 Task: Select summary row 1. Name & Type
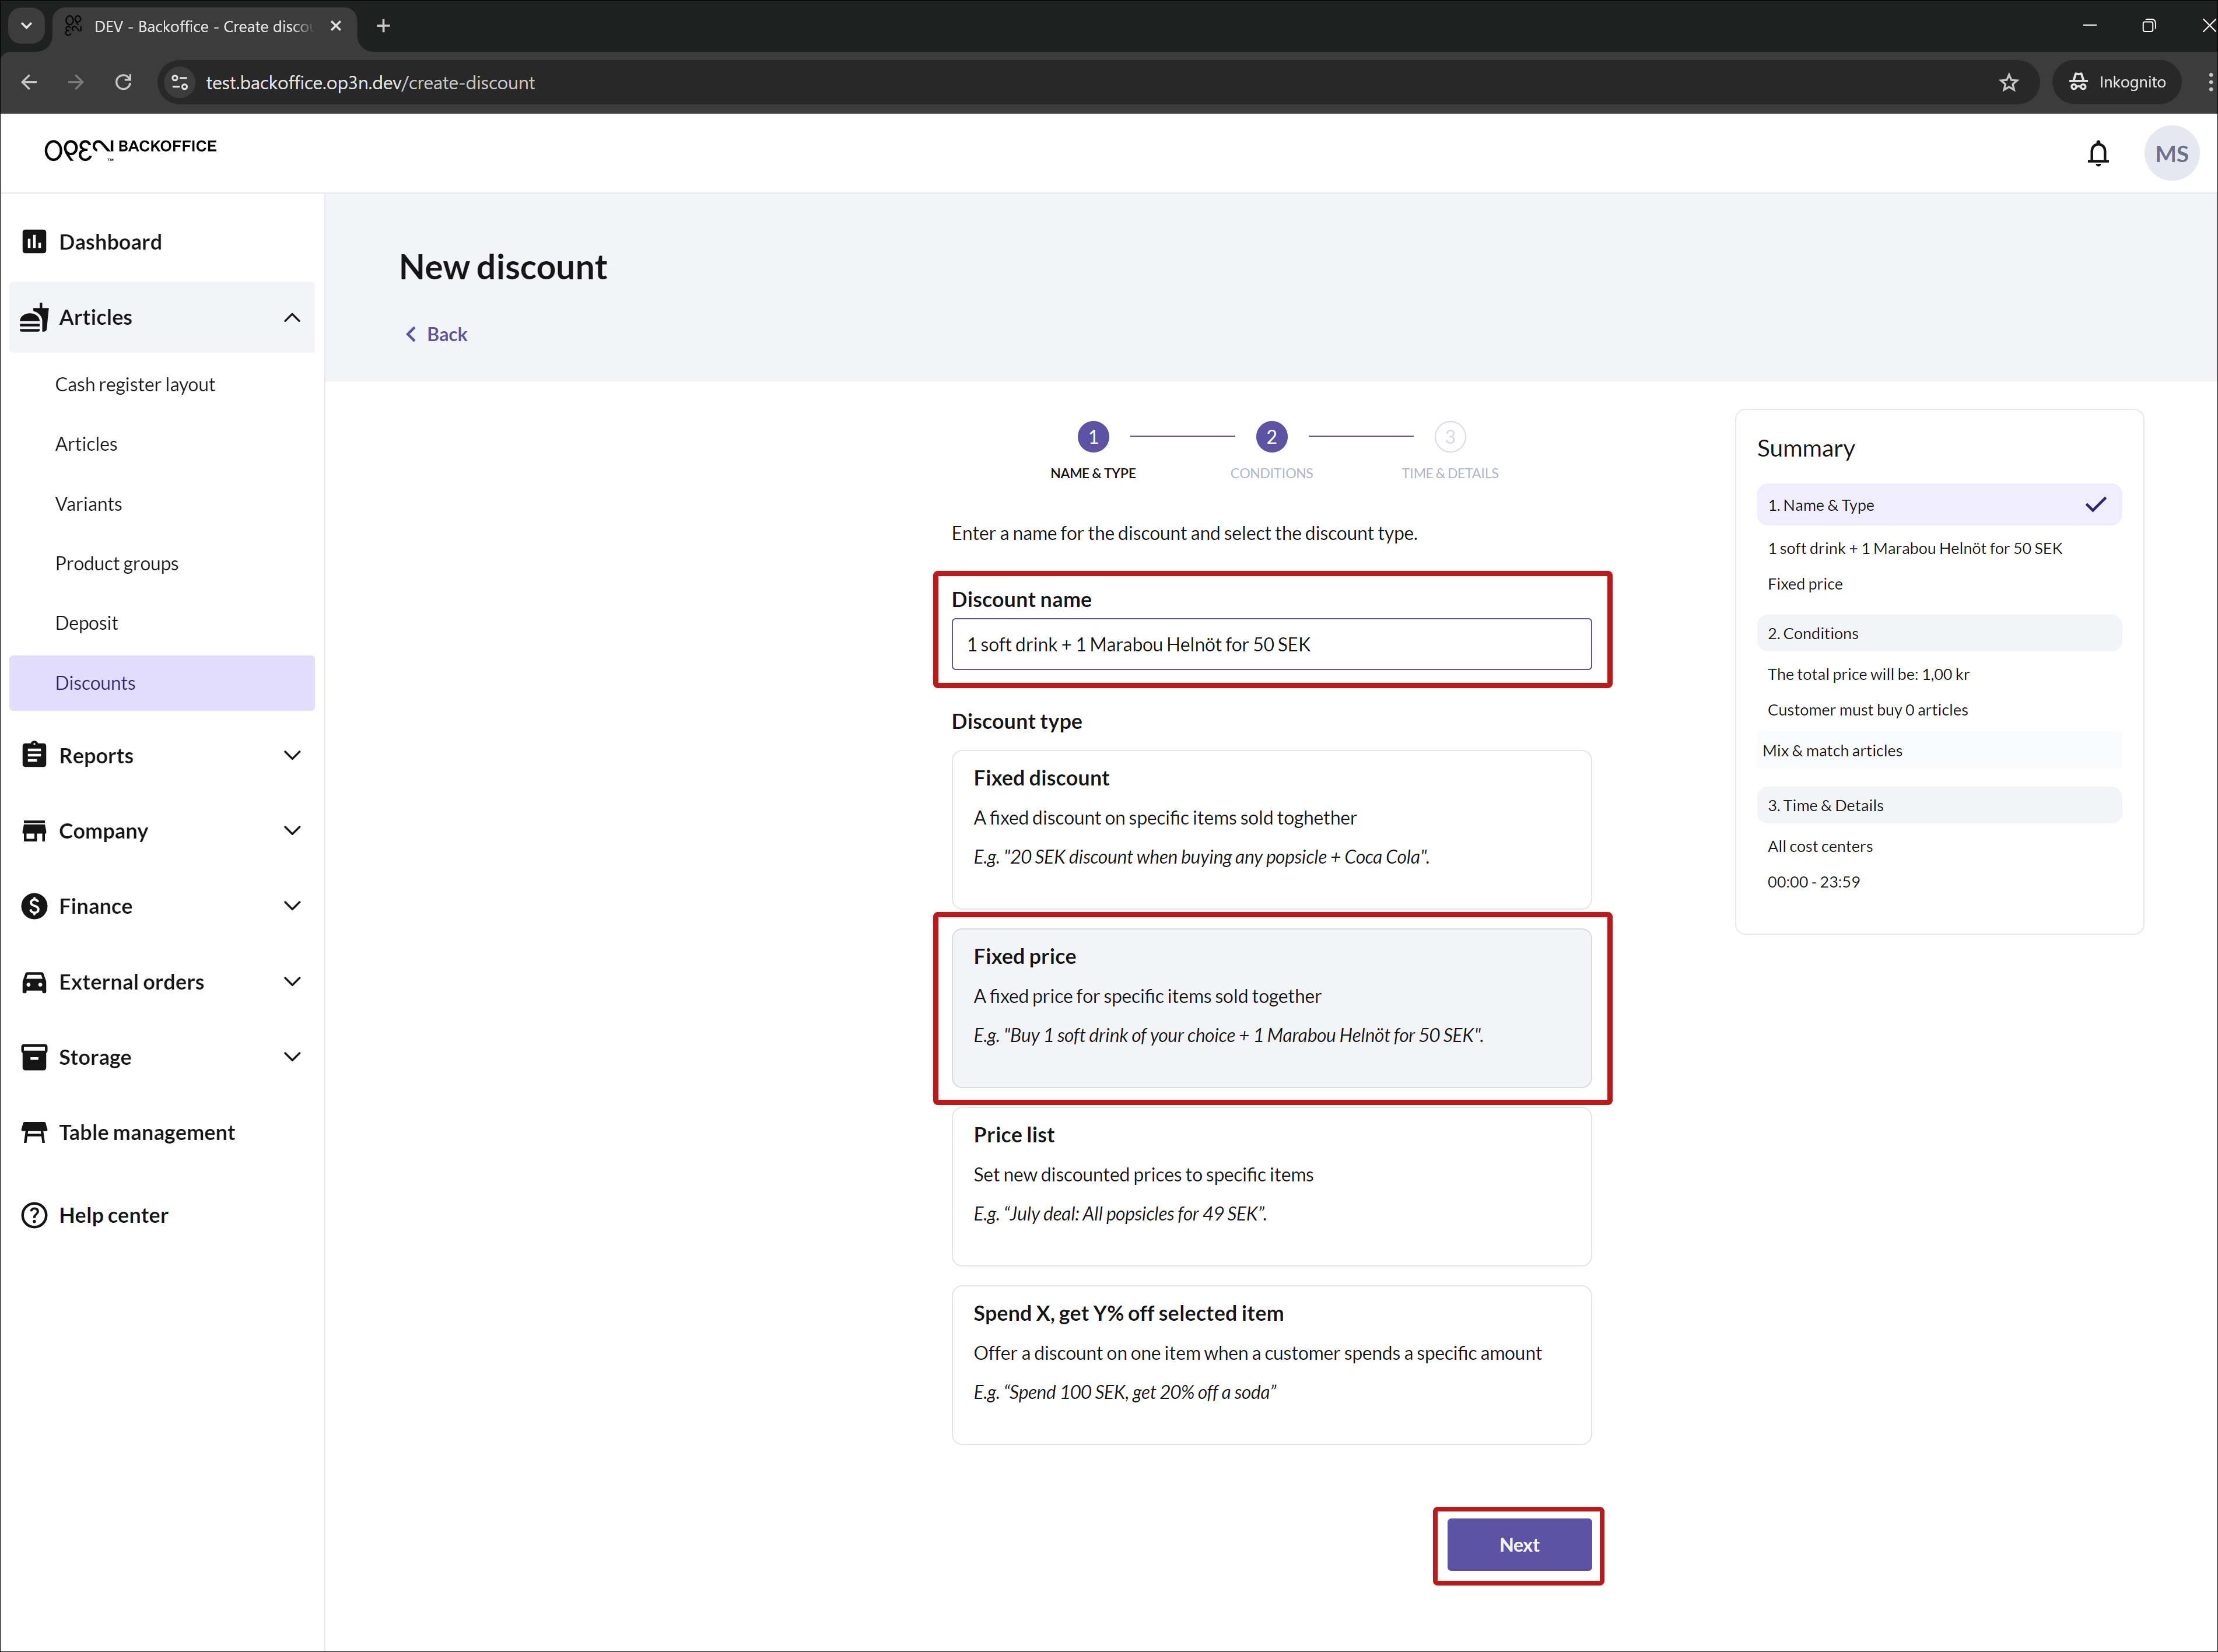click(1939, 504)
